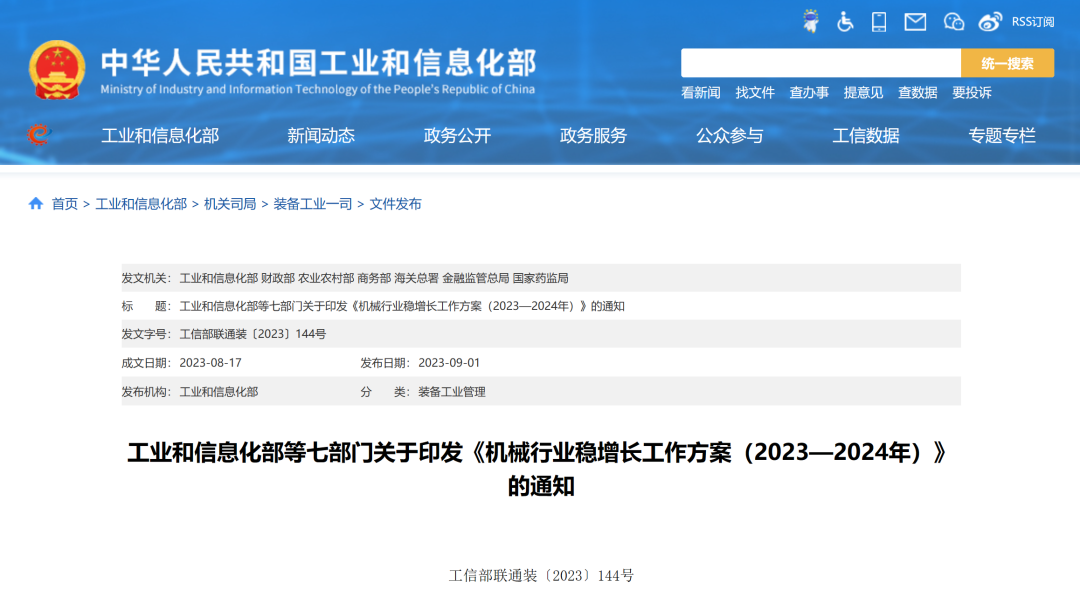This screenshot has height=603, width=1080.
Task: Open 要投诉 quick link
Action: coord(972,92)
